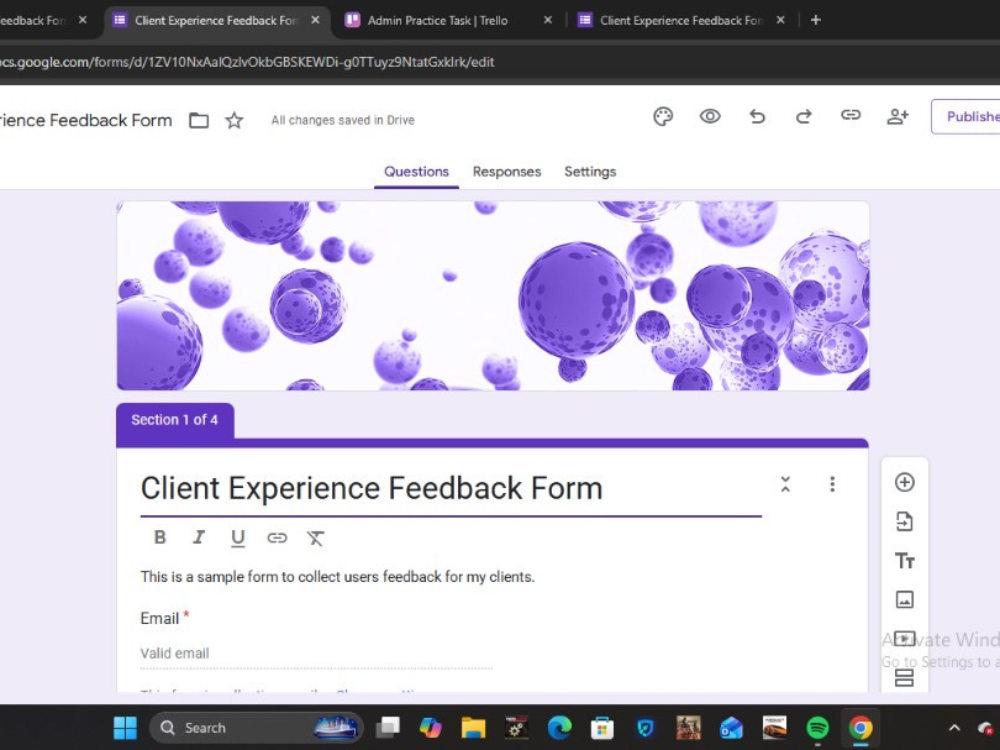This screenshot has width=1000, height=750.
Task: Preview the form with eye icon
Action: click(710, 116)
